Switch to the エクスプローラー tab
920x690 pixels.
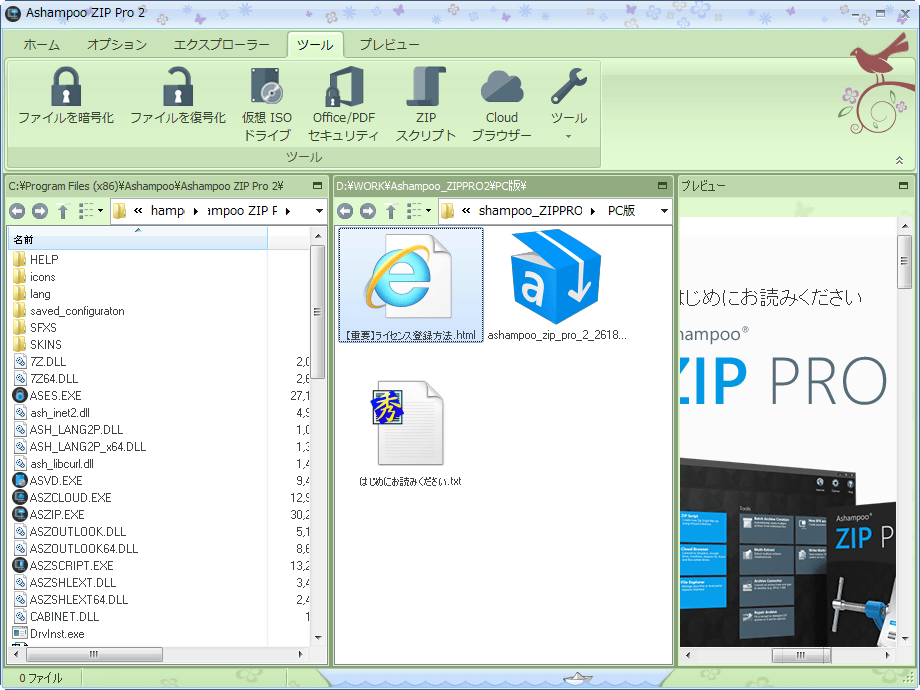[x=222, y=45]
